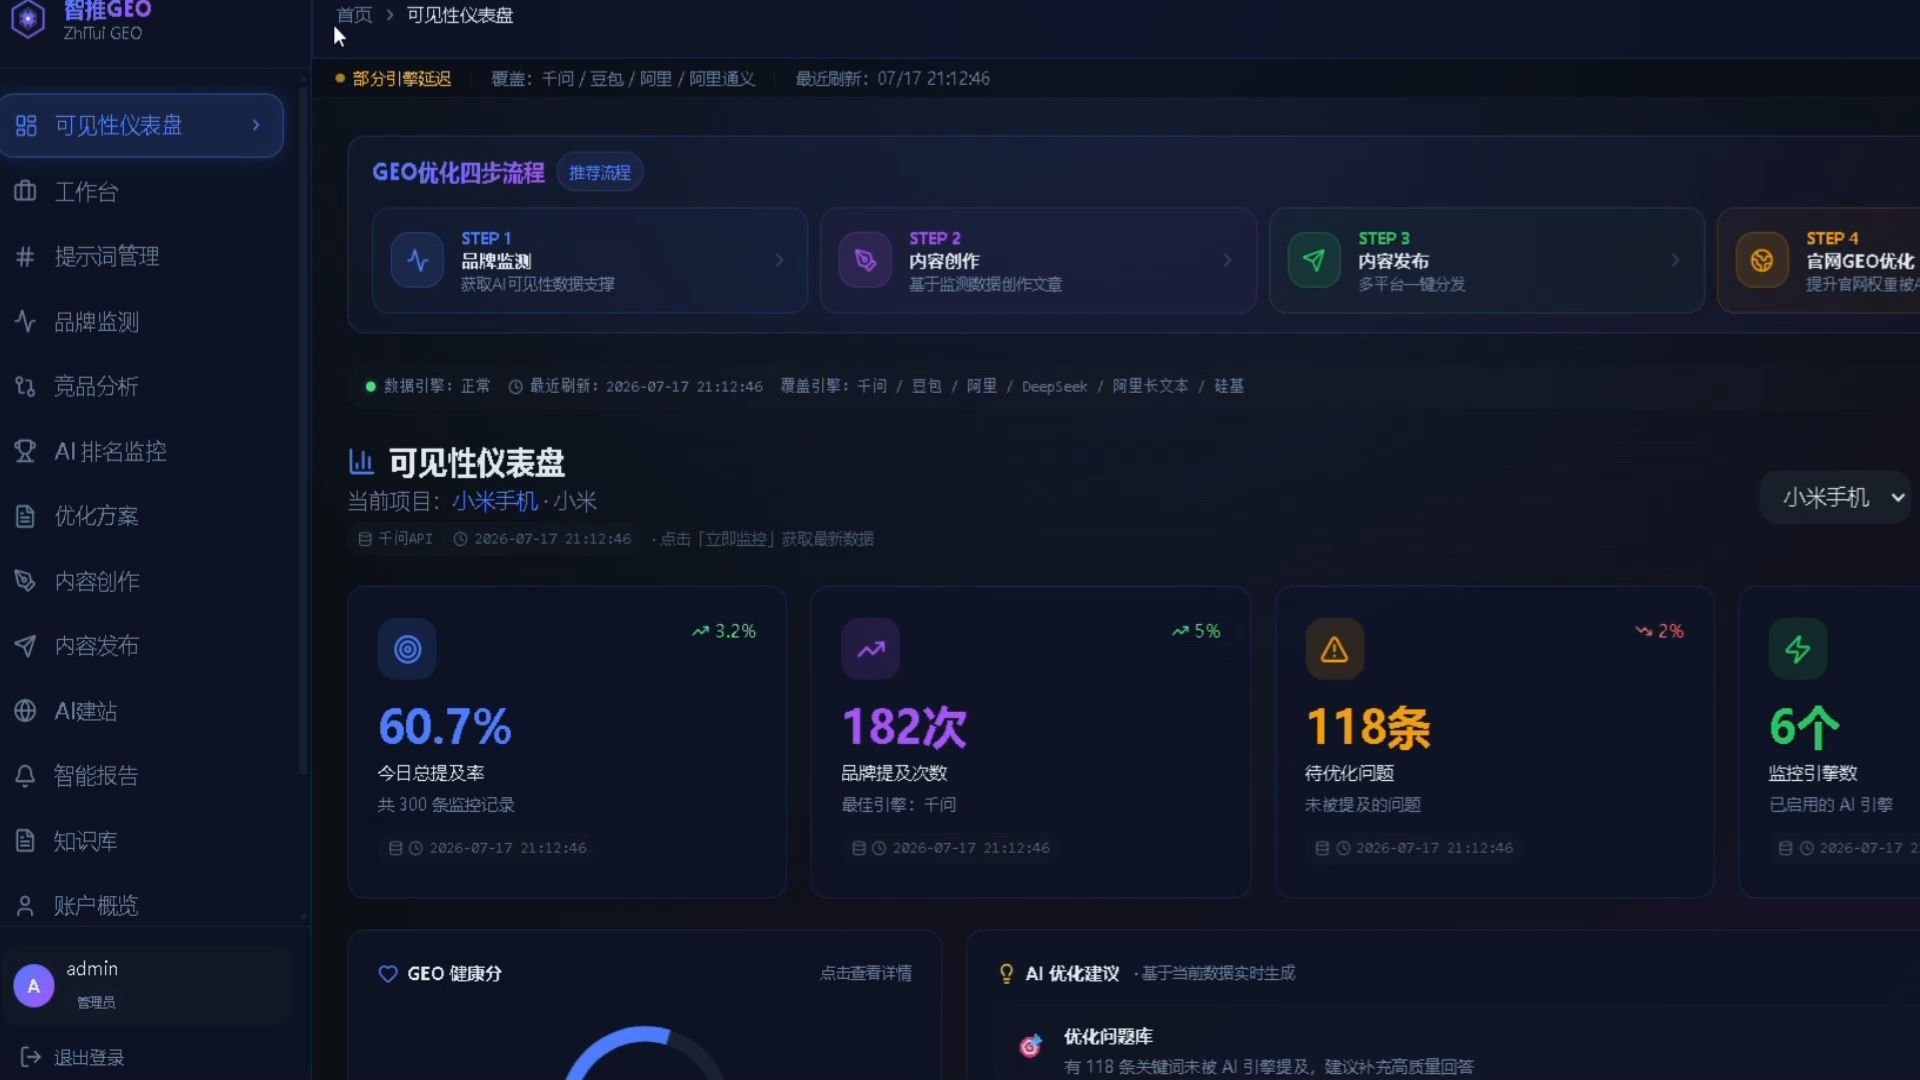Click the 优化问题库 suggestion title
1920x1080 pixels.
1108,1036
